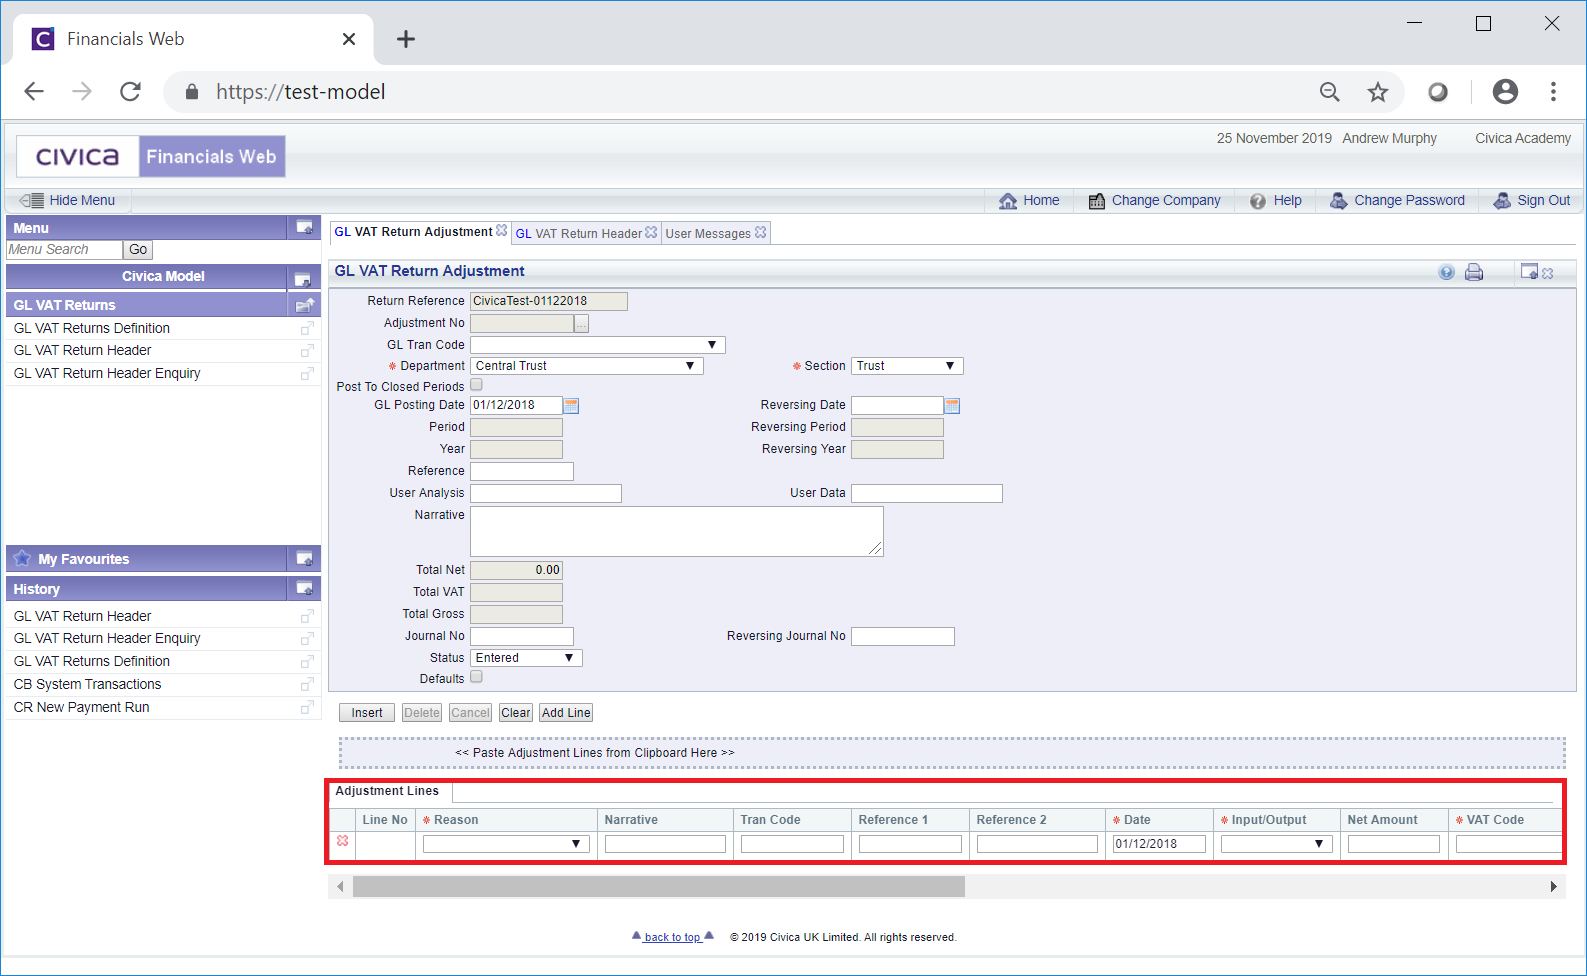Reload the browser page
1587x976 pixels.
pyautogui.click(x=130, y=92)
